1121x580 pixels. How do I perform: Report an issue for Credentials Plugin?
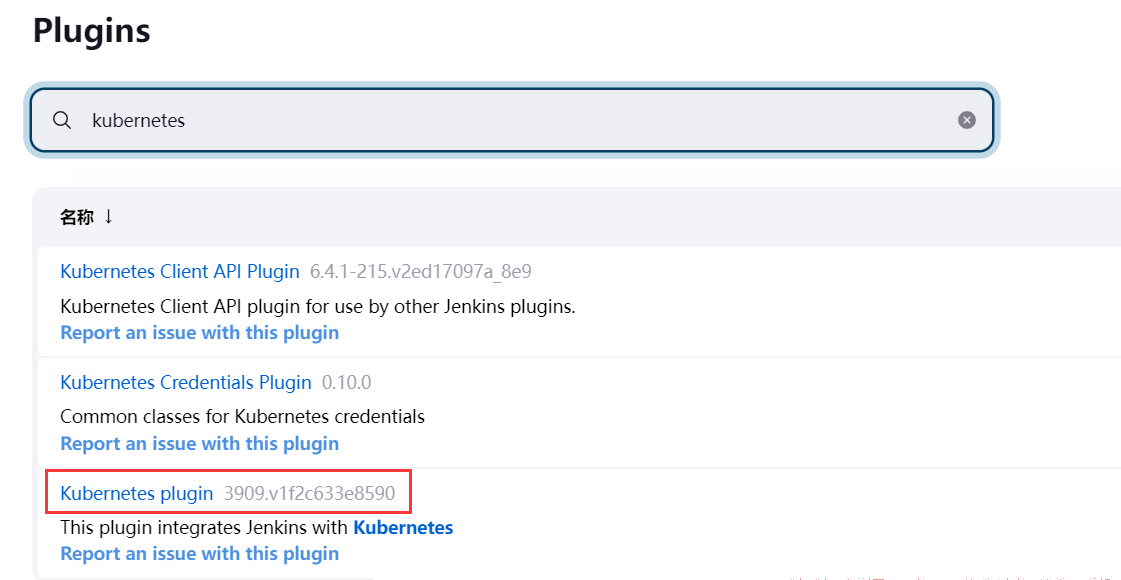(199, 443)
